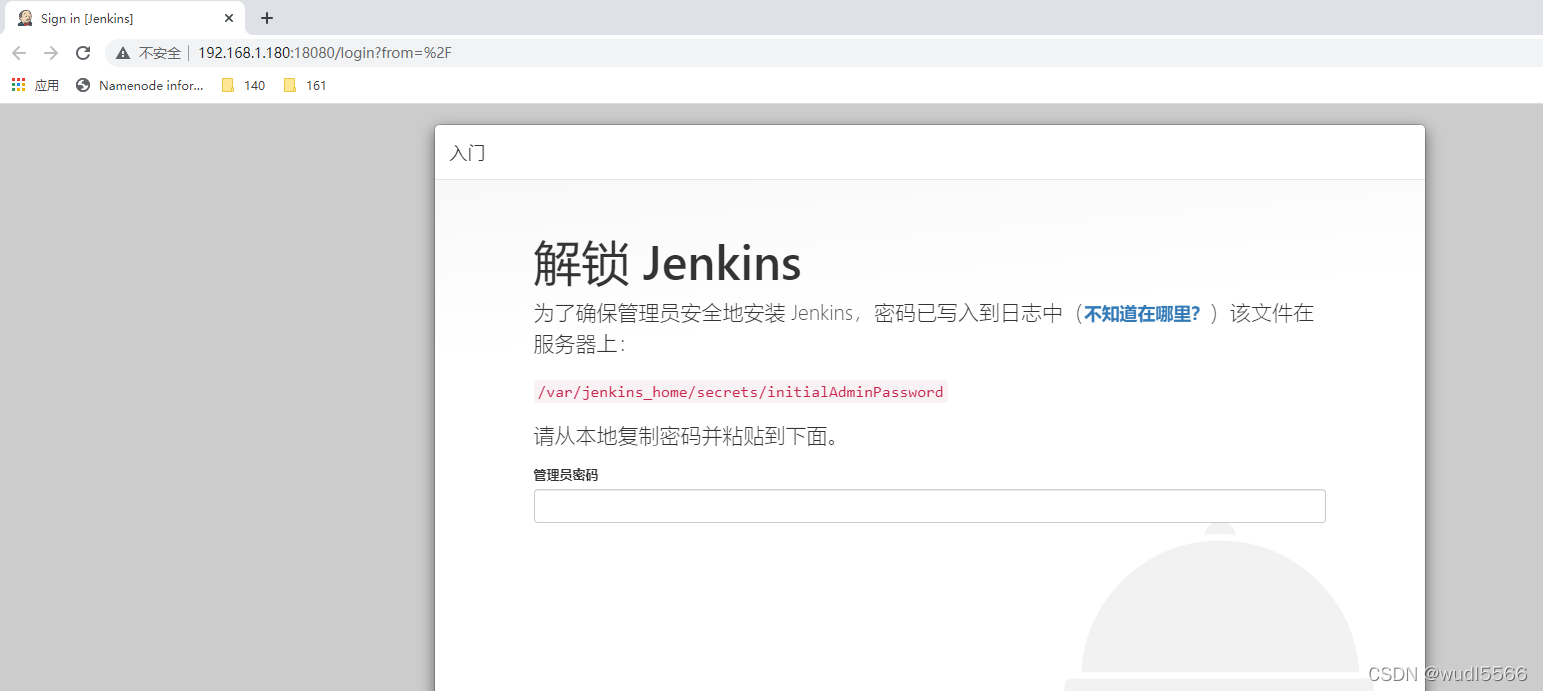
Task: Click the address bar URL
Action: [325, 53]
